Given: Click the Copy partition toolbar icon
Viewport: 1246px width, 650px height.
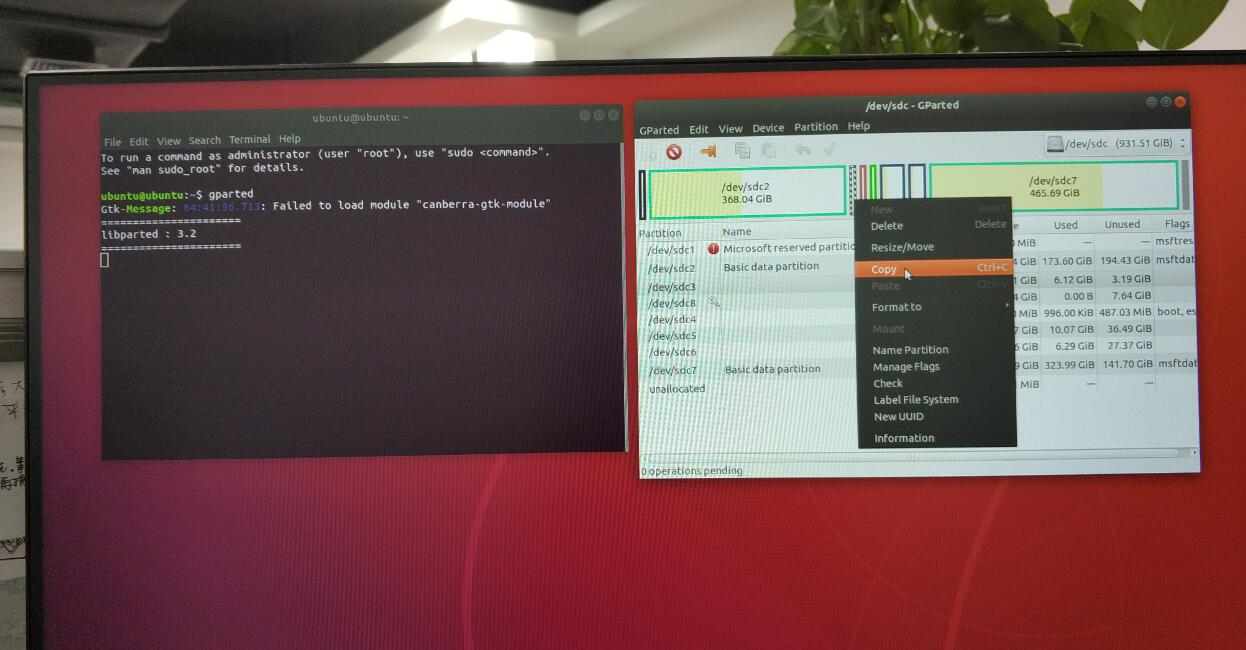Looking at the screenshot, I should [742, 151].
